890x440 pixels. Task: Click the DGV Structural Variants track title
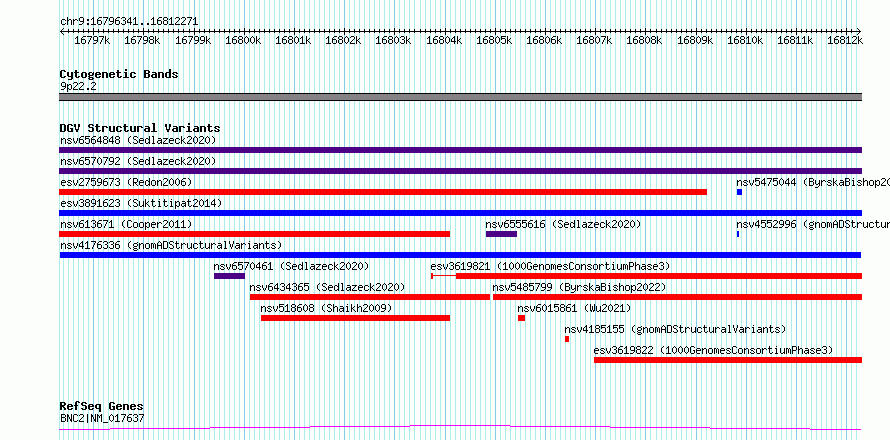[140, 128]
